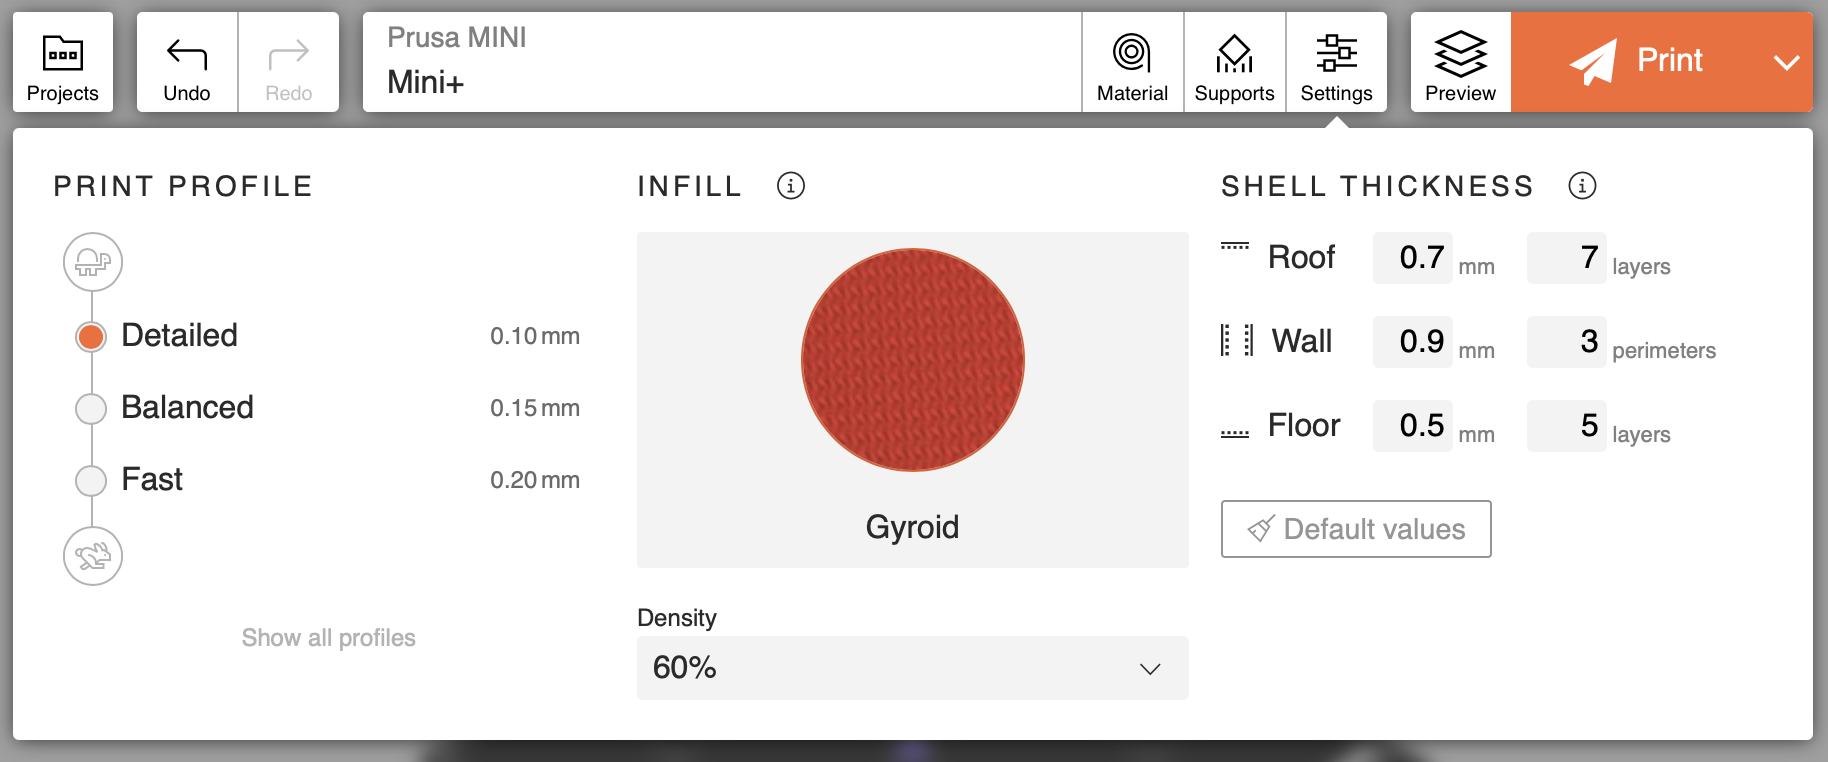Click the Wall thickness mm field
Screen dimensions: 1828x762
coord(1412,342)
